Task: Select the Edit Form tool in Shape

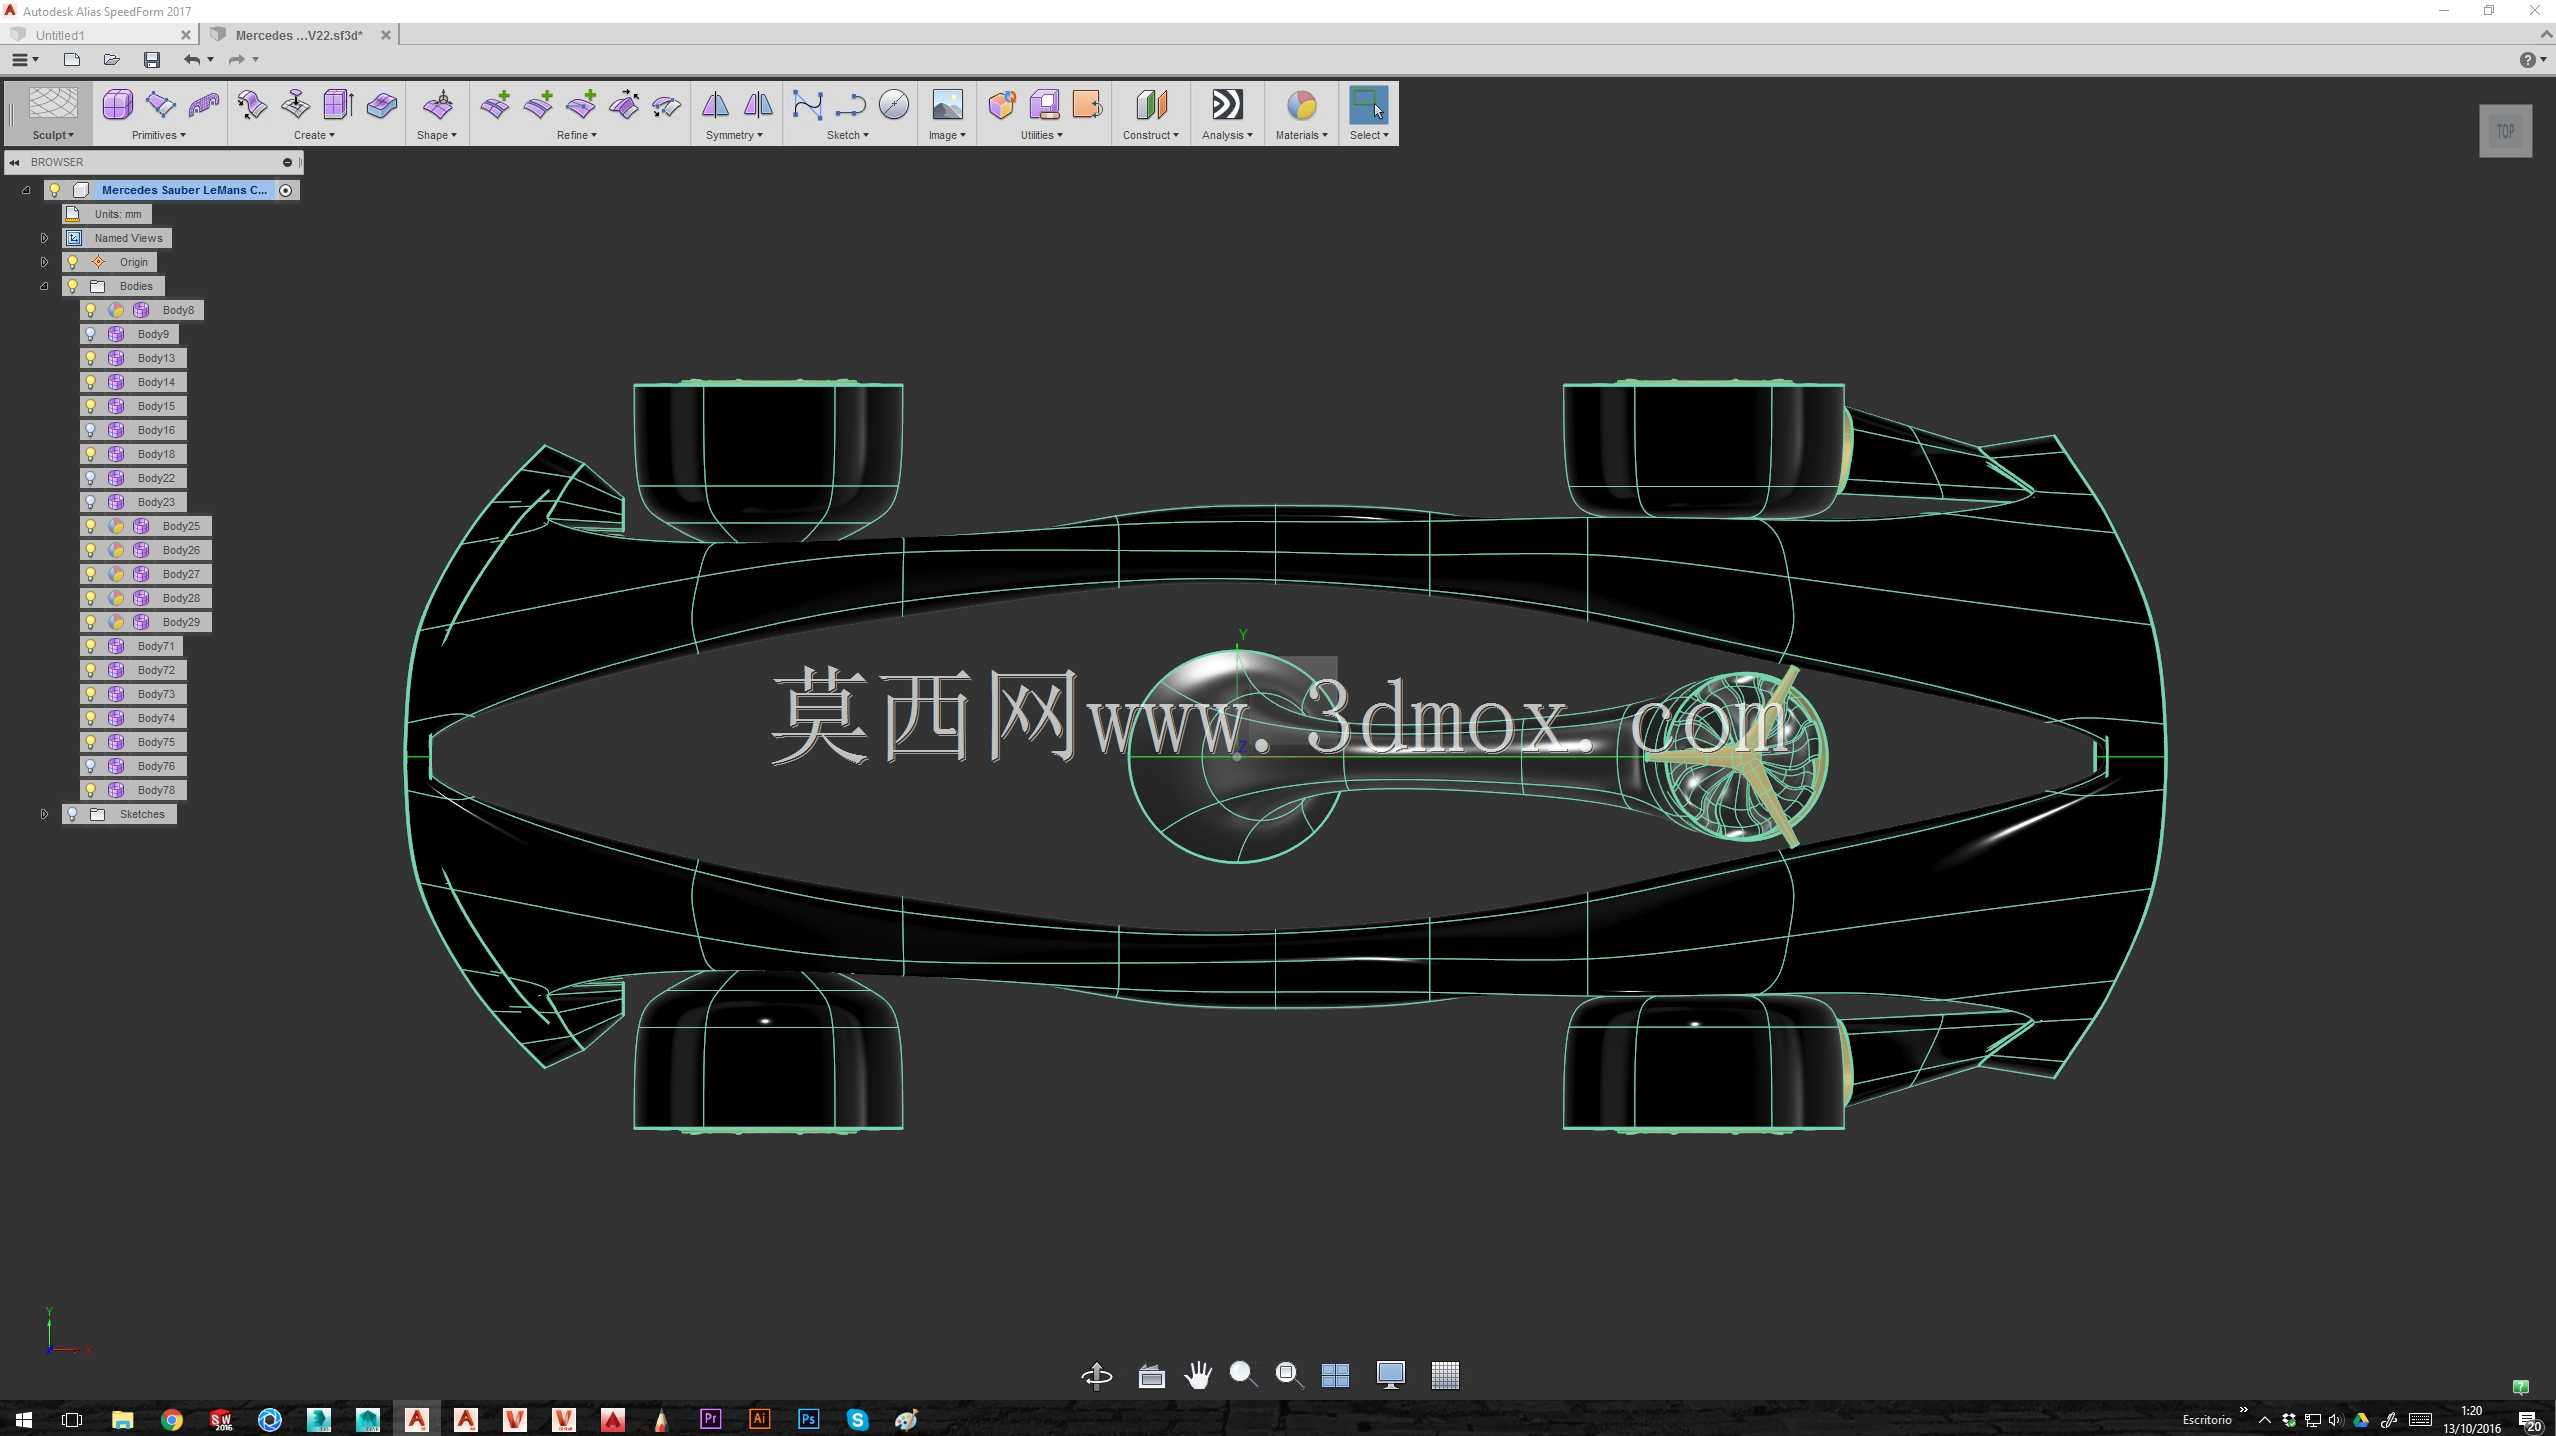Action: point(438,105)
